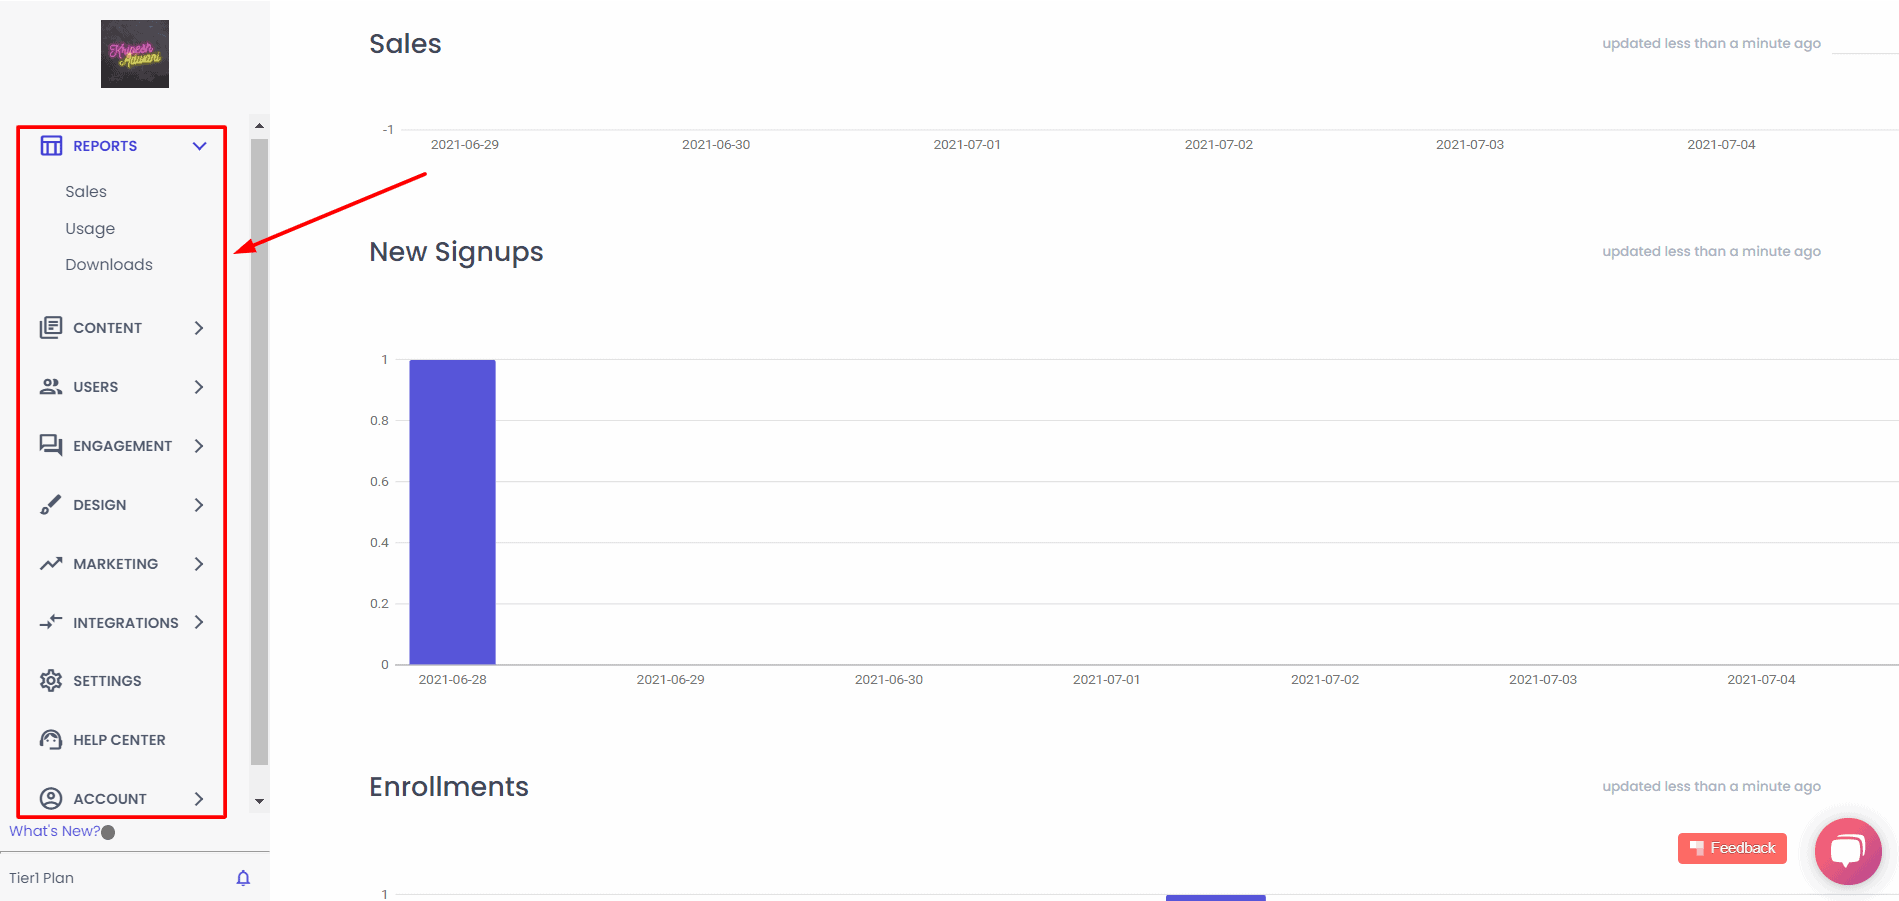1899x901 pixels.
Task: Click the Design paintbrush icon
Action: 51,505
